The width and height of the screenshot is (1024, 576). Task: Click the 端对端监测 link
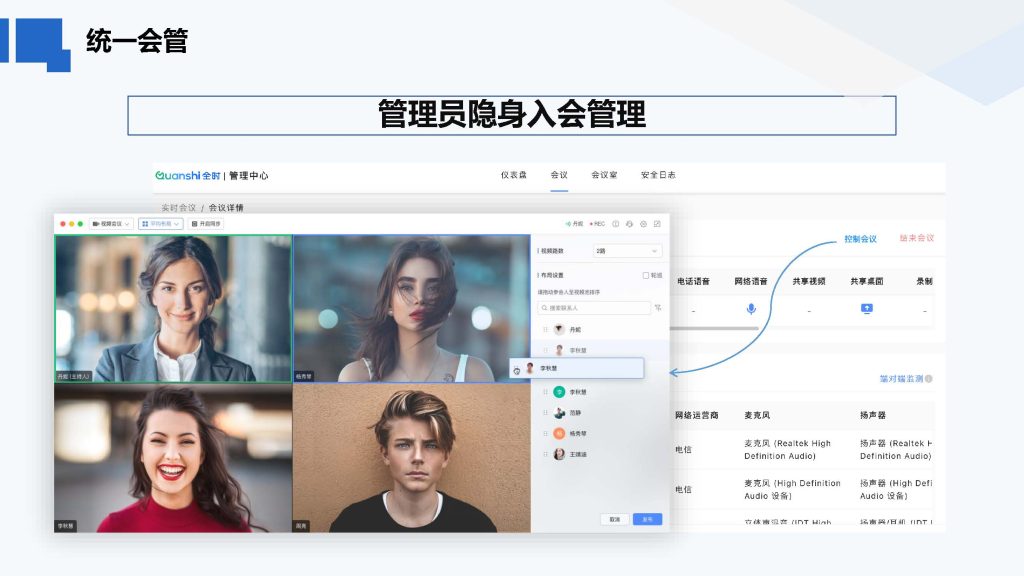(901, 379)
